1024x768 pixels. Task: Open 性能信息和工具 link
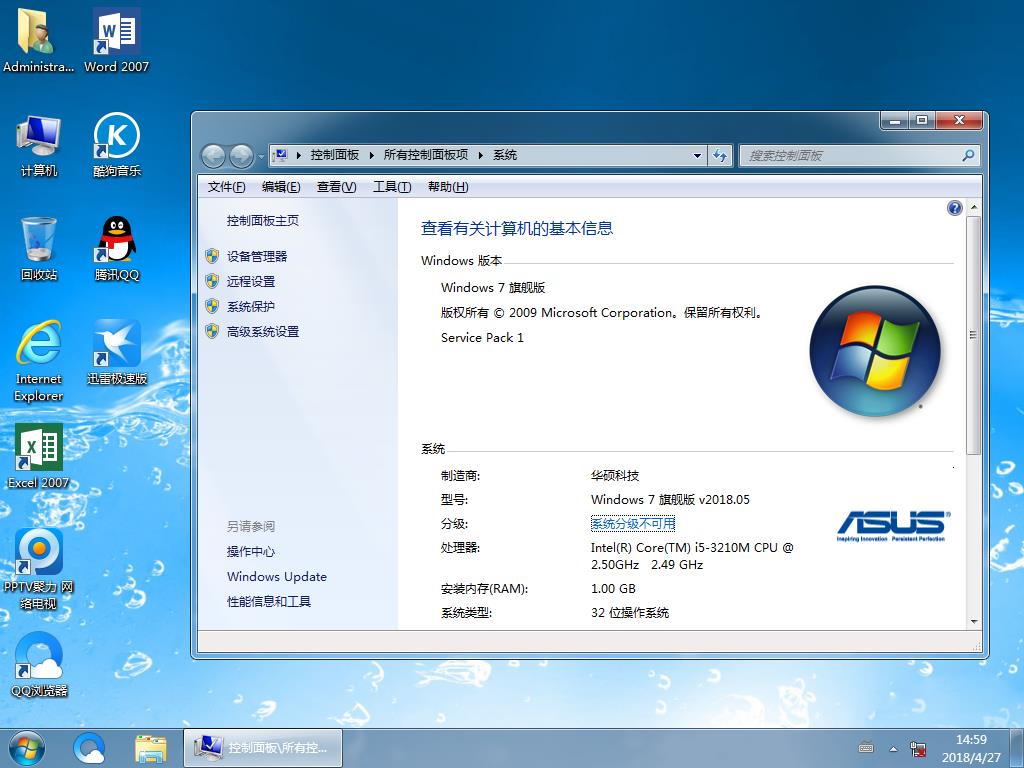click(x=268, y=601)
